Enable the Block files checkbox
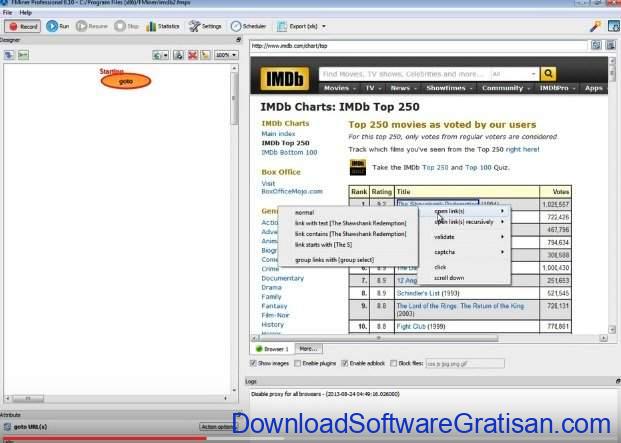The width and height of the screenshot is (621, 443). [x=393, y=363]
